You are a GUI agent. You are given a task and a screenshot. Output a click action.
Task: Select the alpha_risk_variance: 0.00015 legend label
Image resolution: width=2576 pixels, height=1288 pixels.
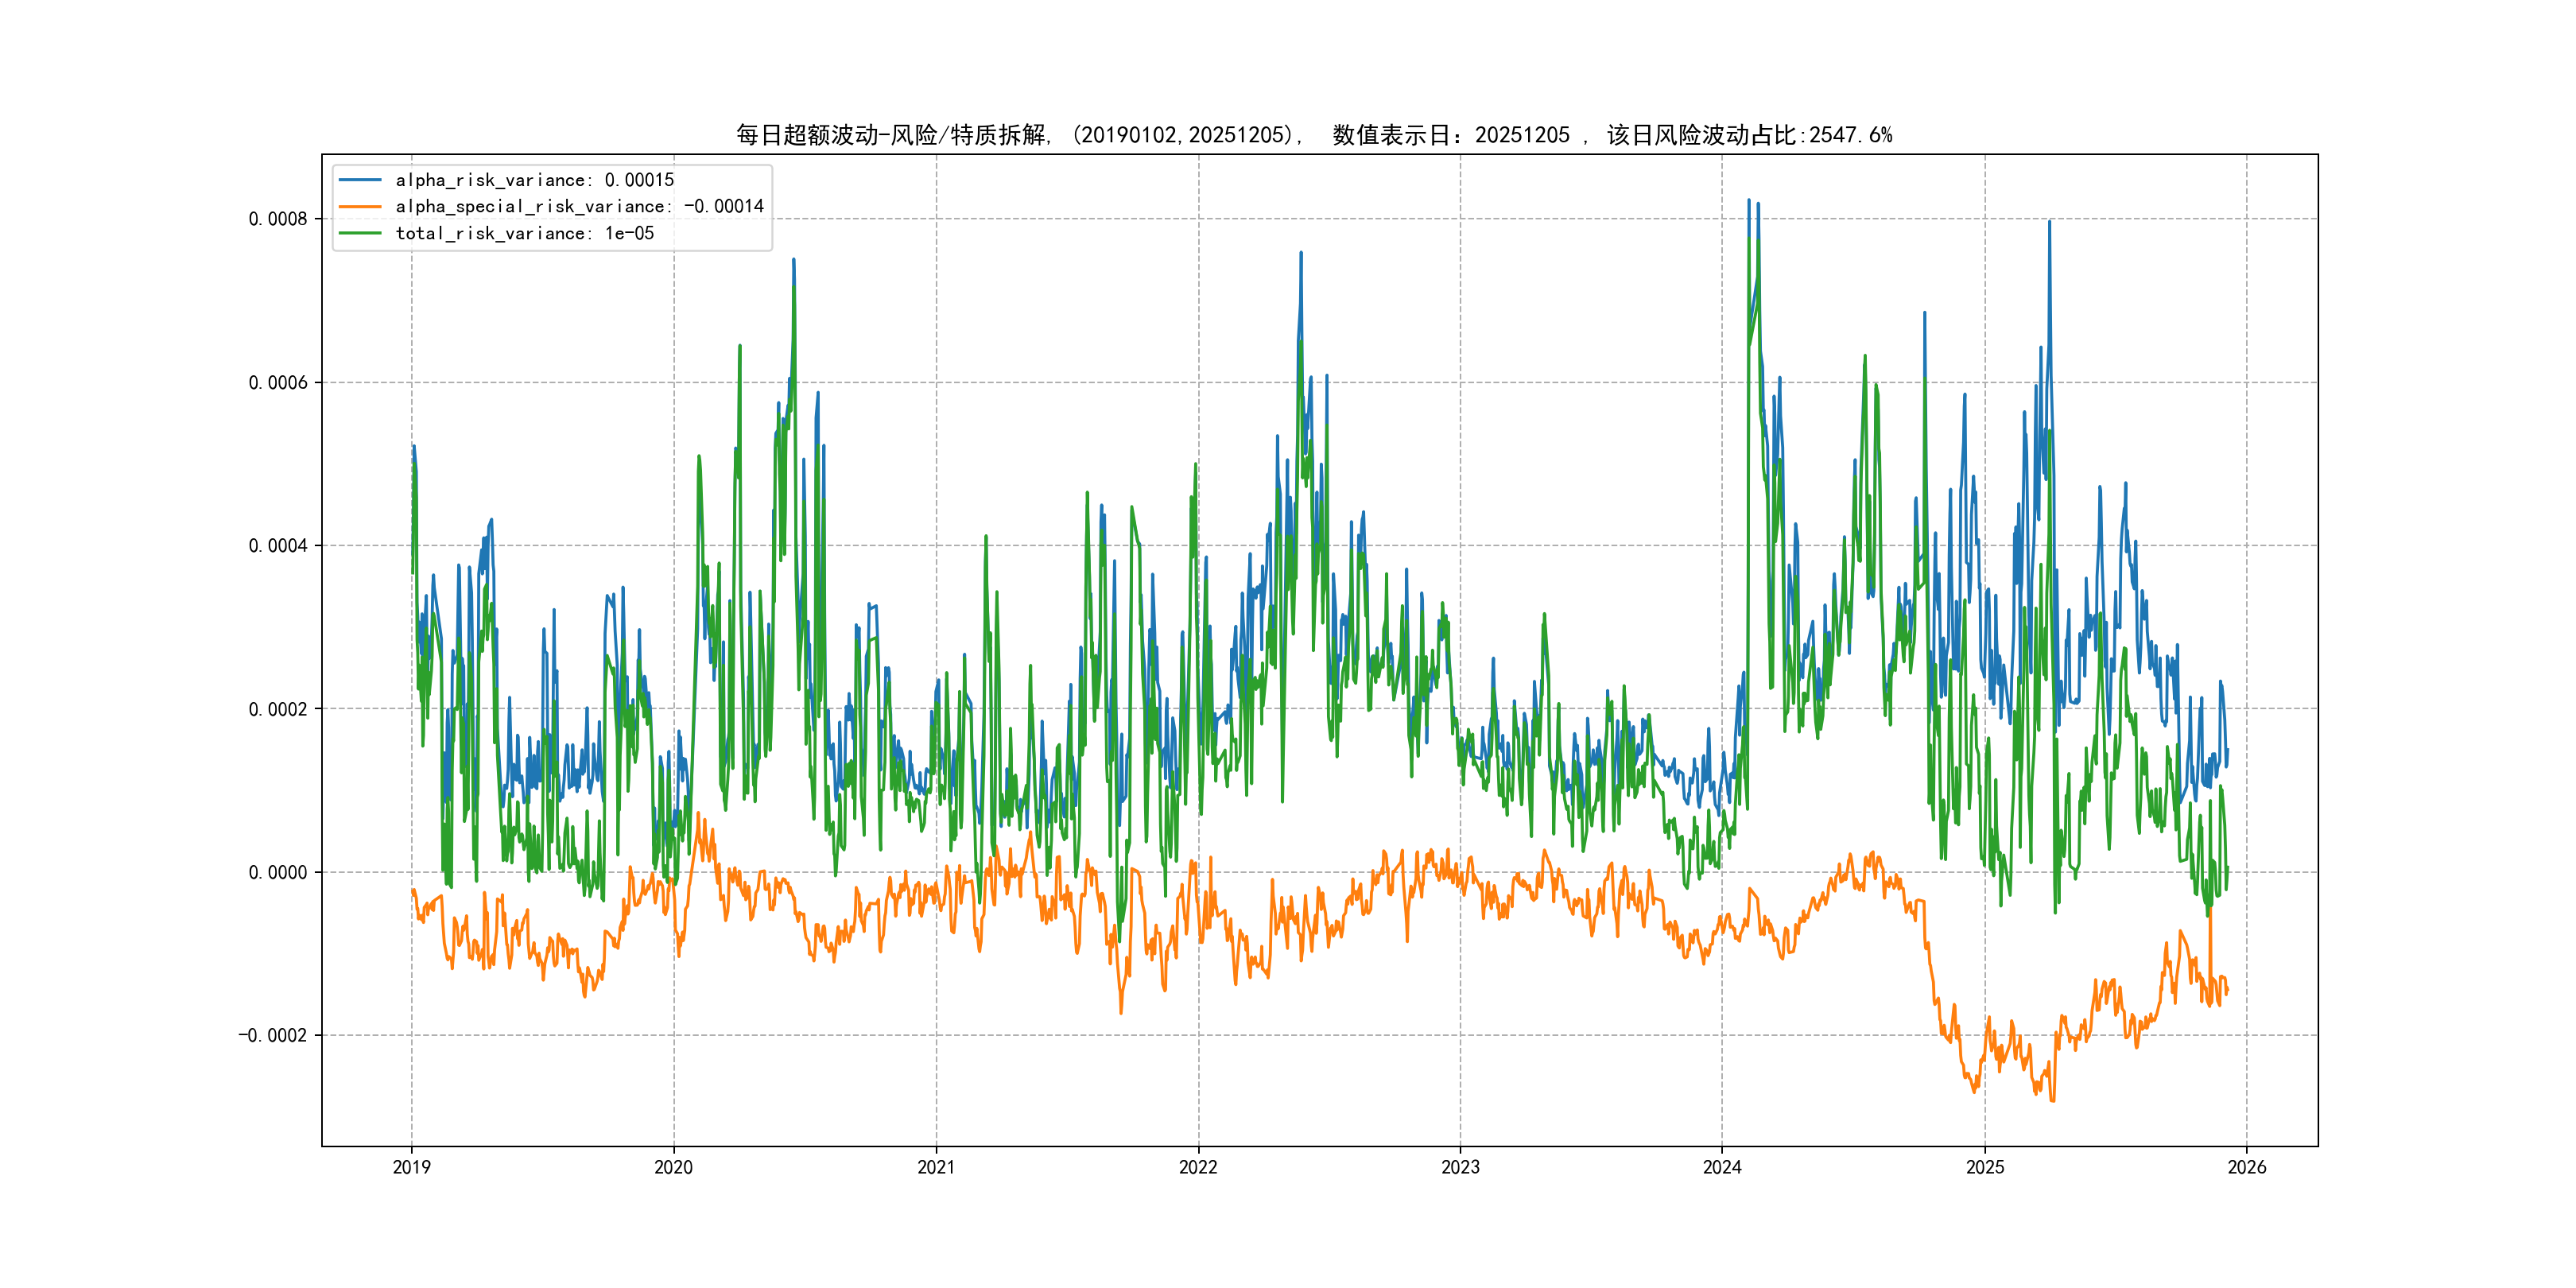pos(534,180)
